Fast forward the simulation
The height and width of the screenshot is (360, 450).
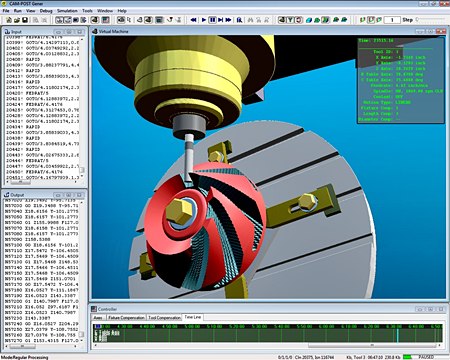(228, 20)
